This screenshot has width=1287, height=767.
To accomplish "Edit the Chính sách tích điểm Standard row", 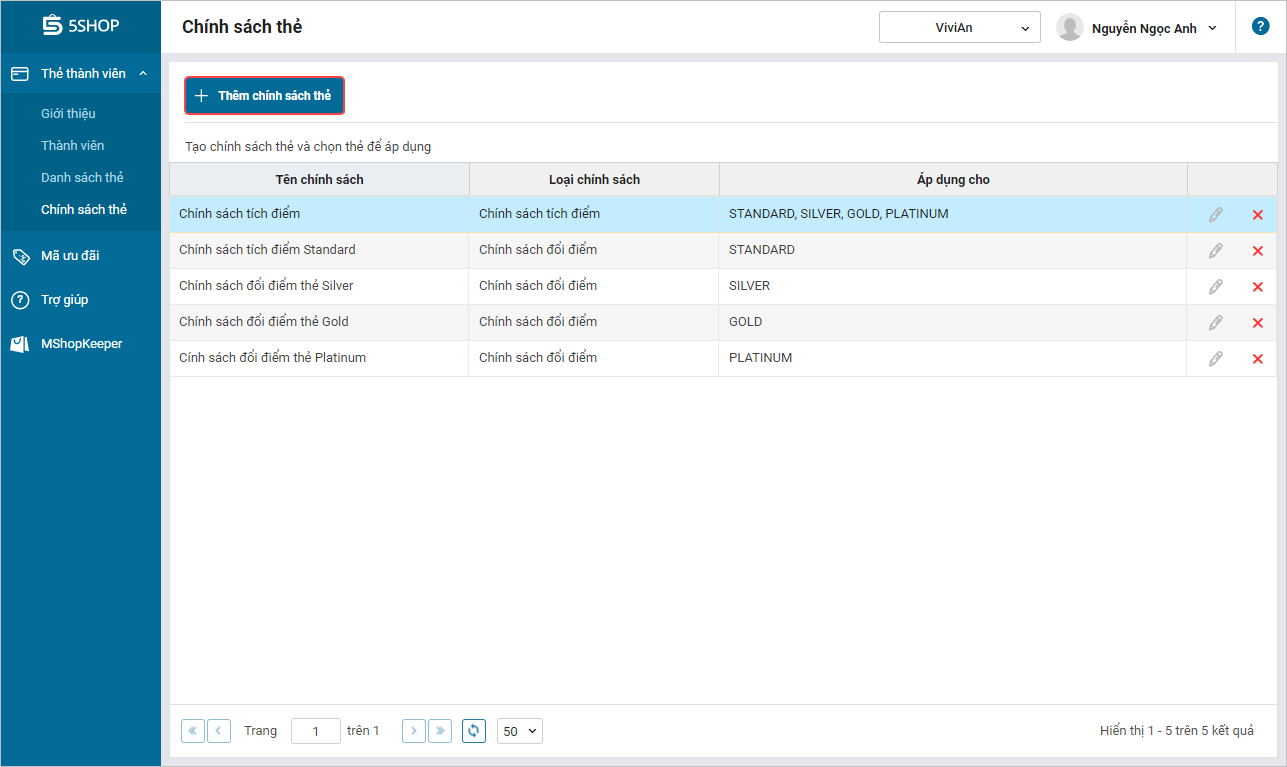I will pos(1215,250).
